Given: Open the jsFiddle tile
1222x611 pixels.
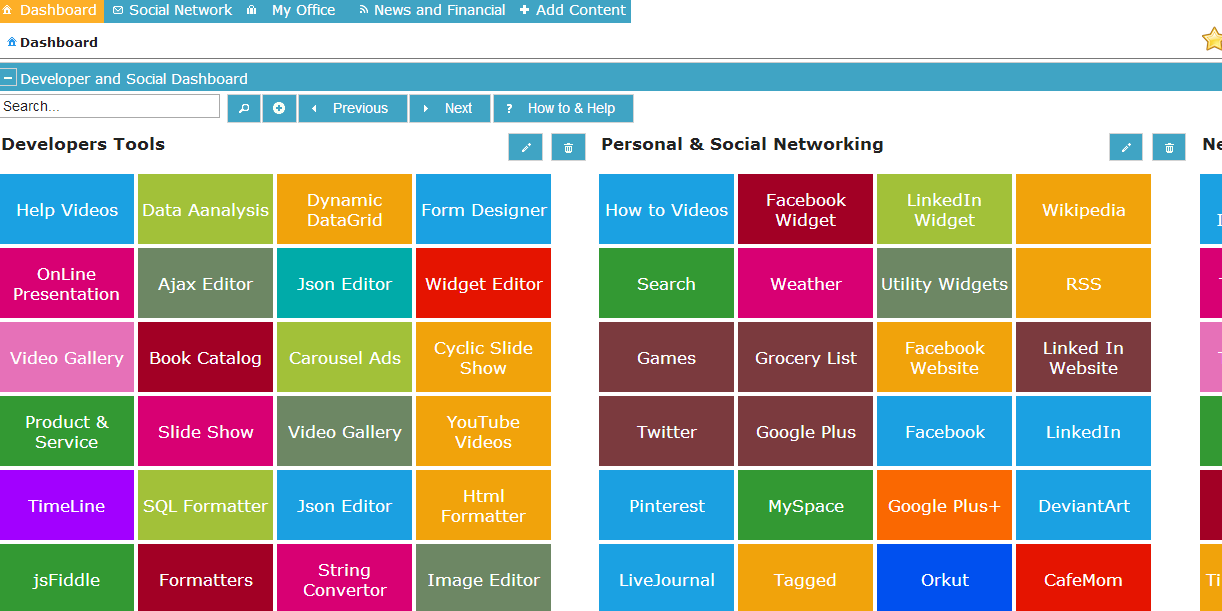Looking at the screenshot, I should (67, 578).
